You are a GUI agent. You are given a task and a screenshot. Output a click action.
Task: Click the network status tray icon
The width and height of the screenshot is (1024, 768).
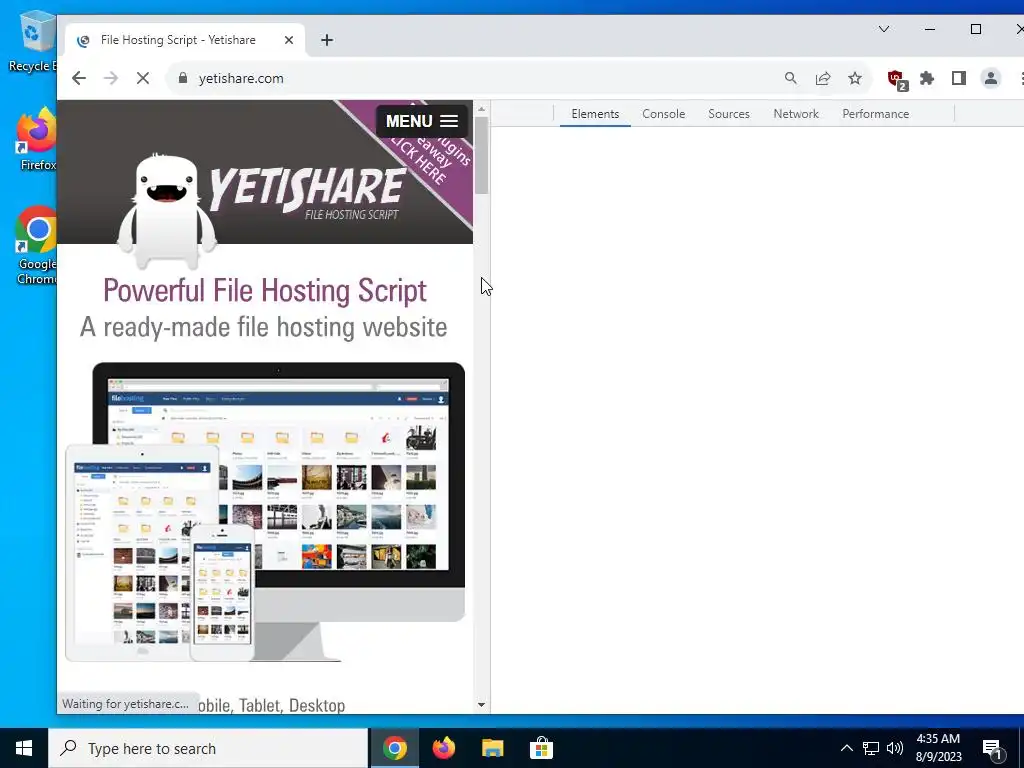pos(871,748)
